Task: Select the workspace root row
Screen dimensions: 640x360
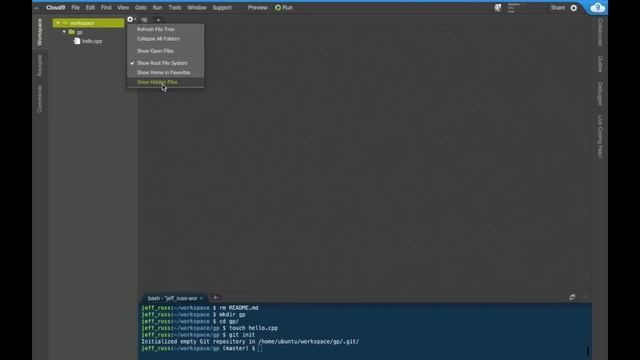Action: pyautogui.click(x=88, y=23)
